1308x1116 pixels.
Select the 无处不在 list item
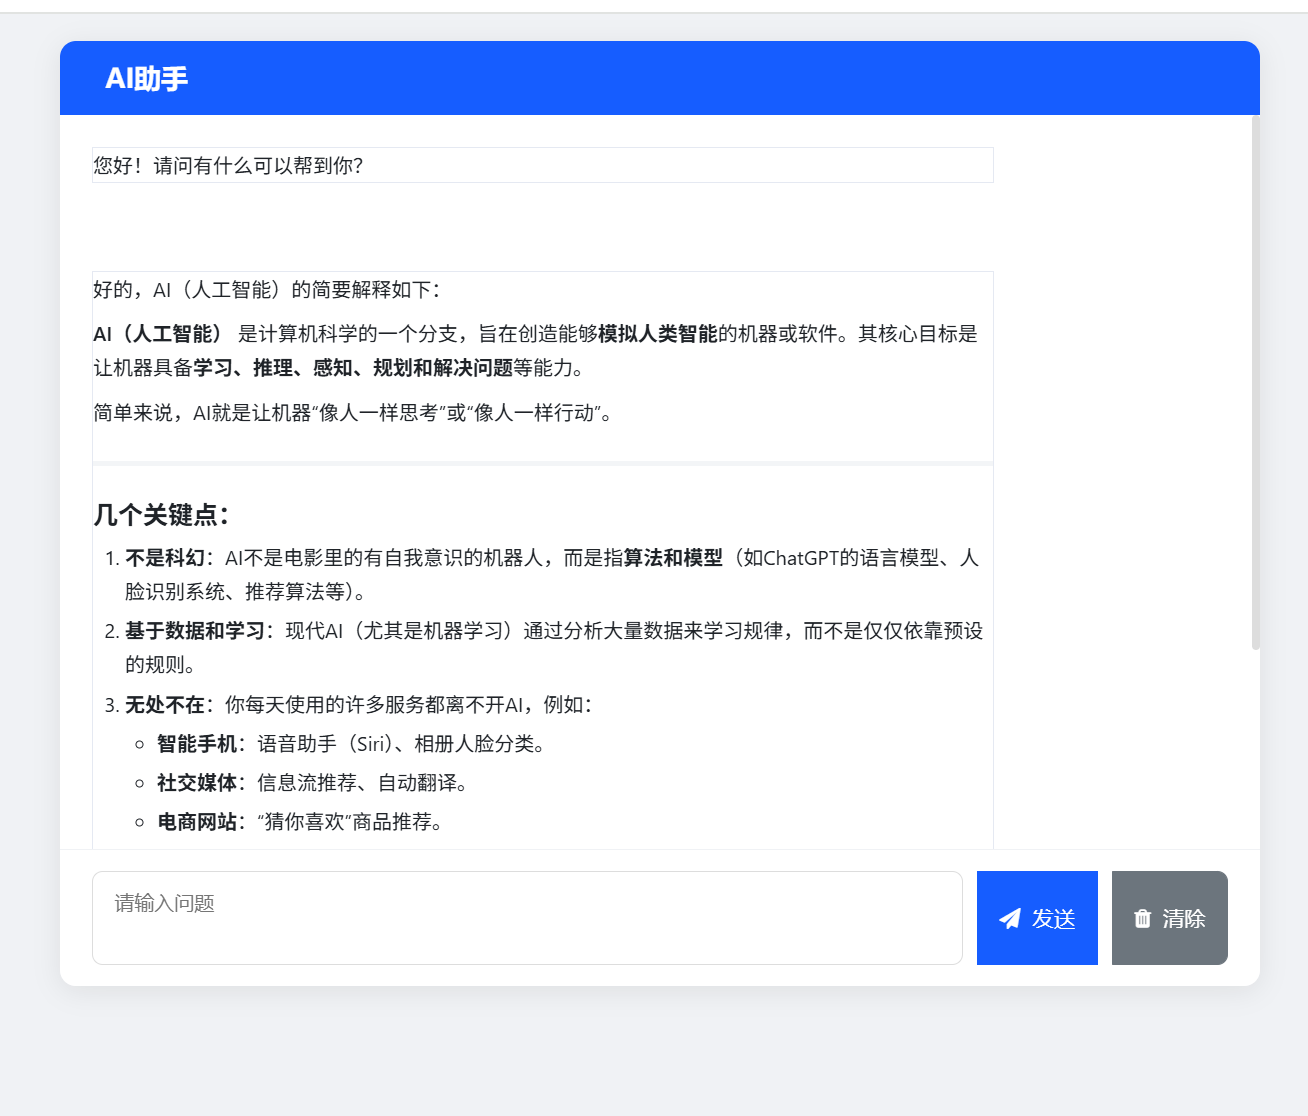pyautogui.click(x=165, y=705)
